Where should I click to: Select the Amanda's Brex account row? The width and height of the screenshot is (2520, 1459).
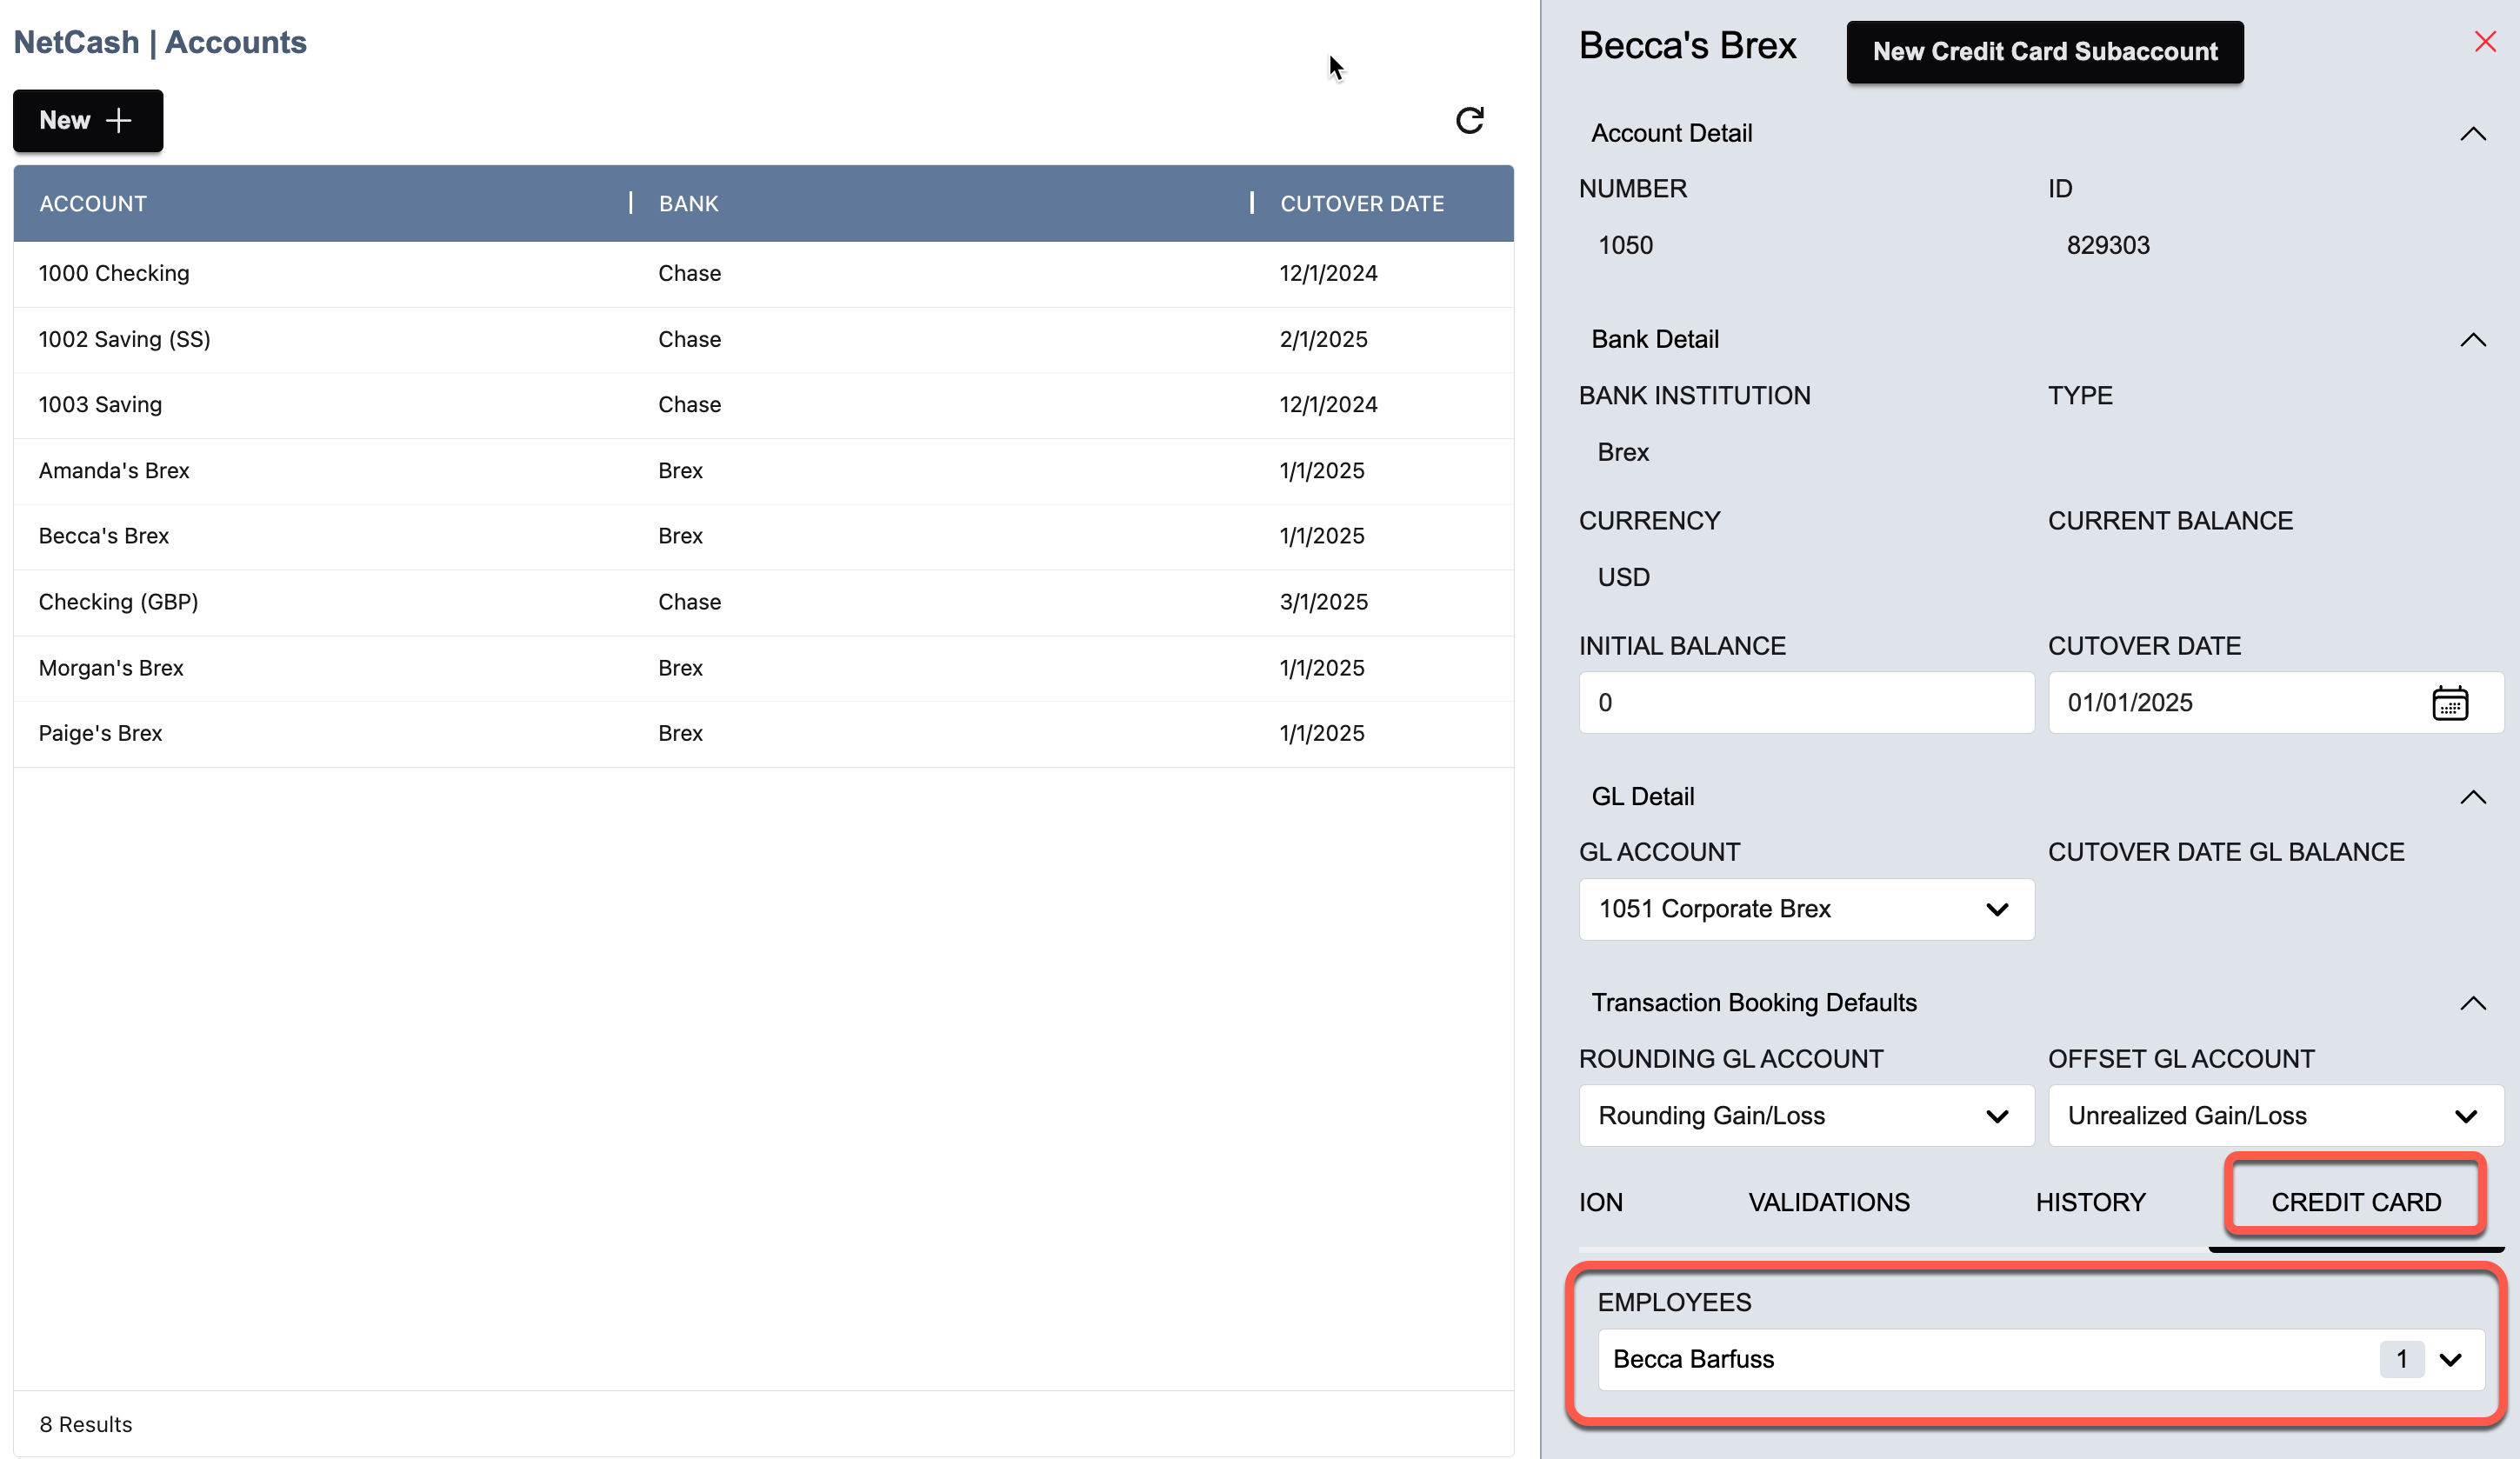pyautogui.click(x=114, y=471)
